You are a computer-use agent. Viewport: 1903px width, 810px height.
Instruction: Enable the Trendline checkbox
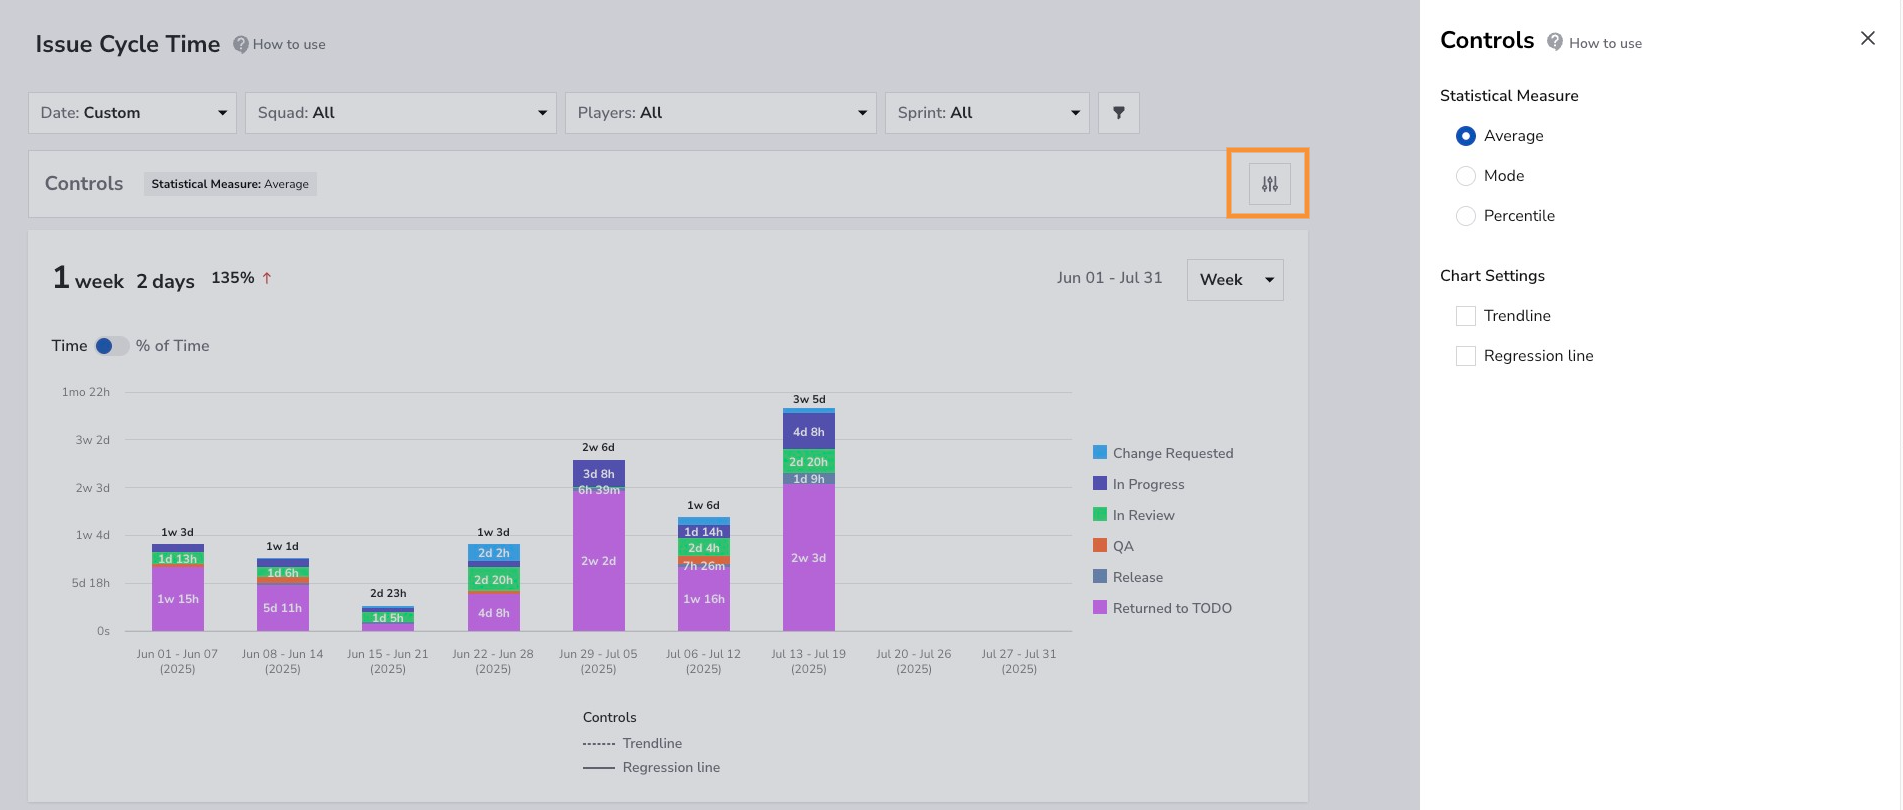1466,316
